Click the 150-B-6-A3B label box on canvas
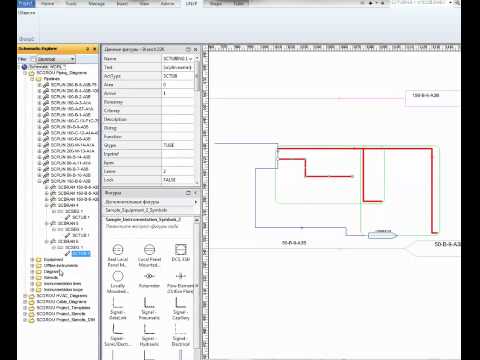The image size is (480, 360). [432, 98]
